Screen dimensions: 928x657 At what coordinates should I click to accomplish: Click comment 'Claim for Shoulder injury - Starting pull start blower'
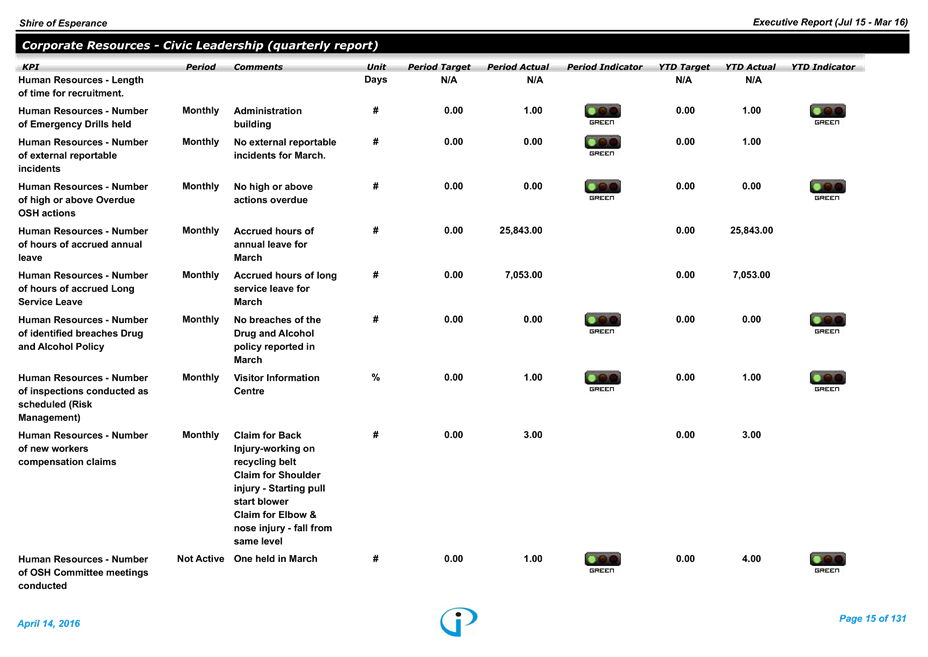coord(279,488)
